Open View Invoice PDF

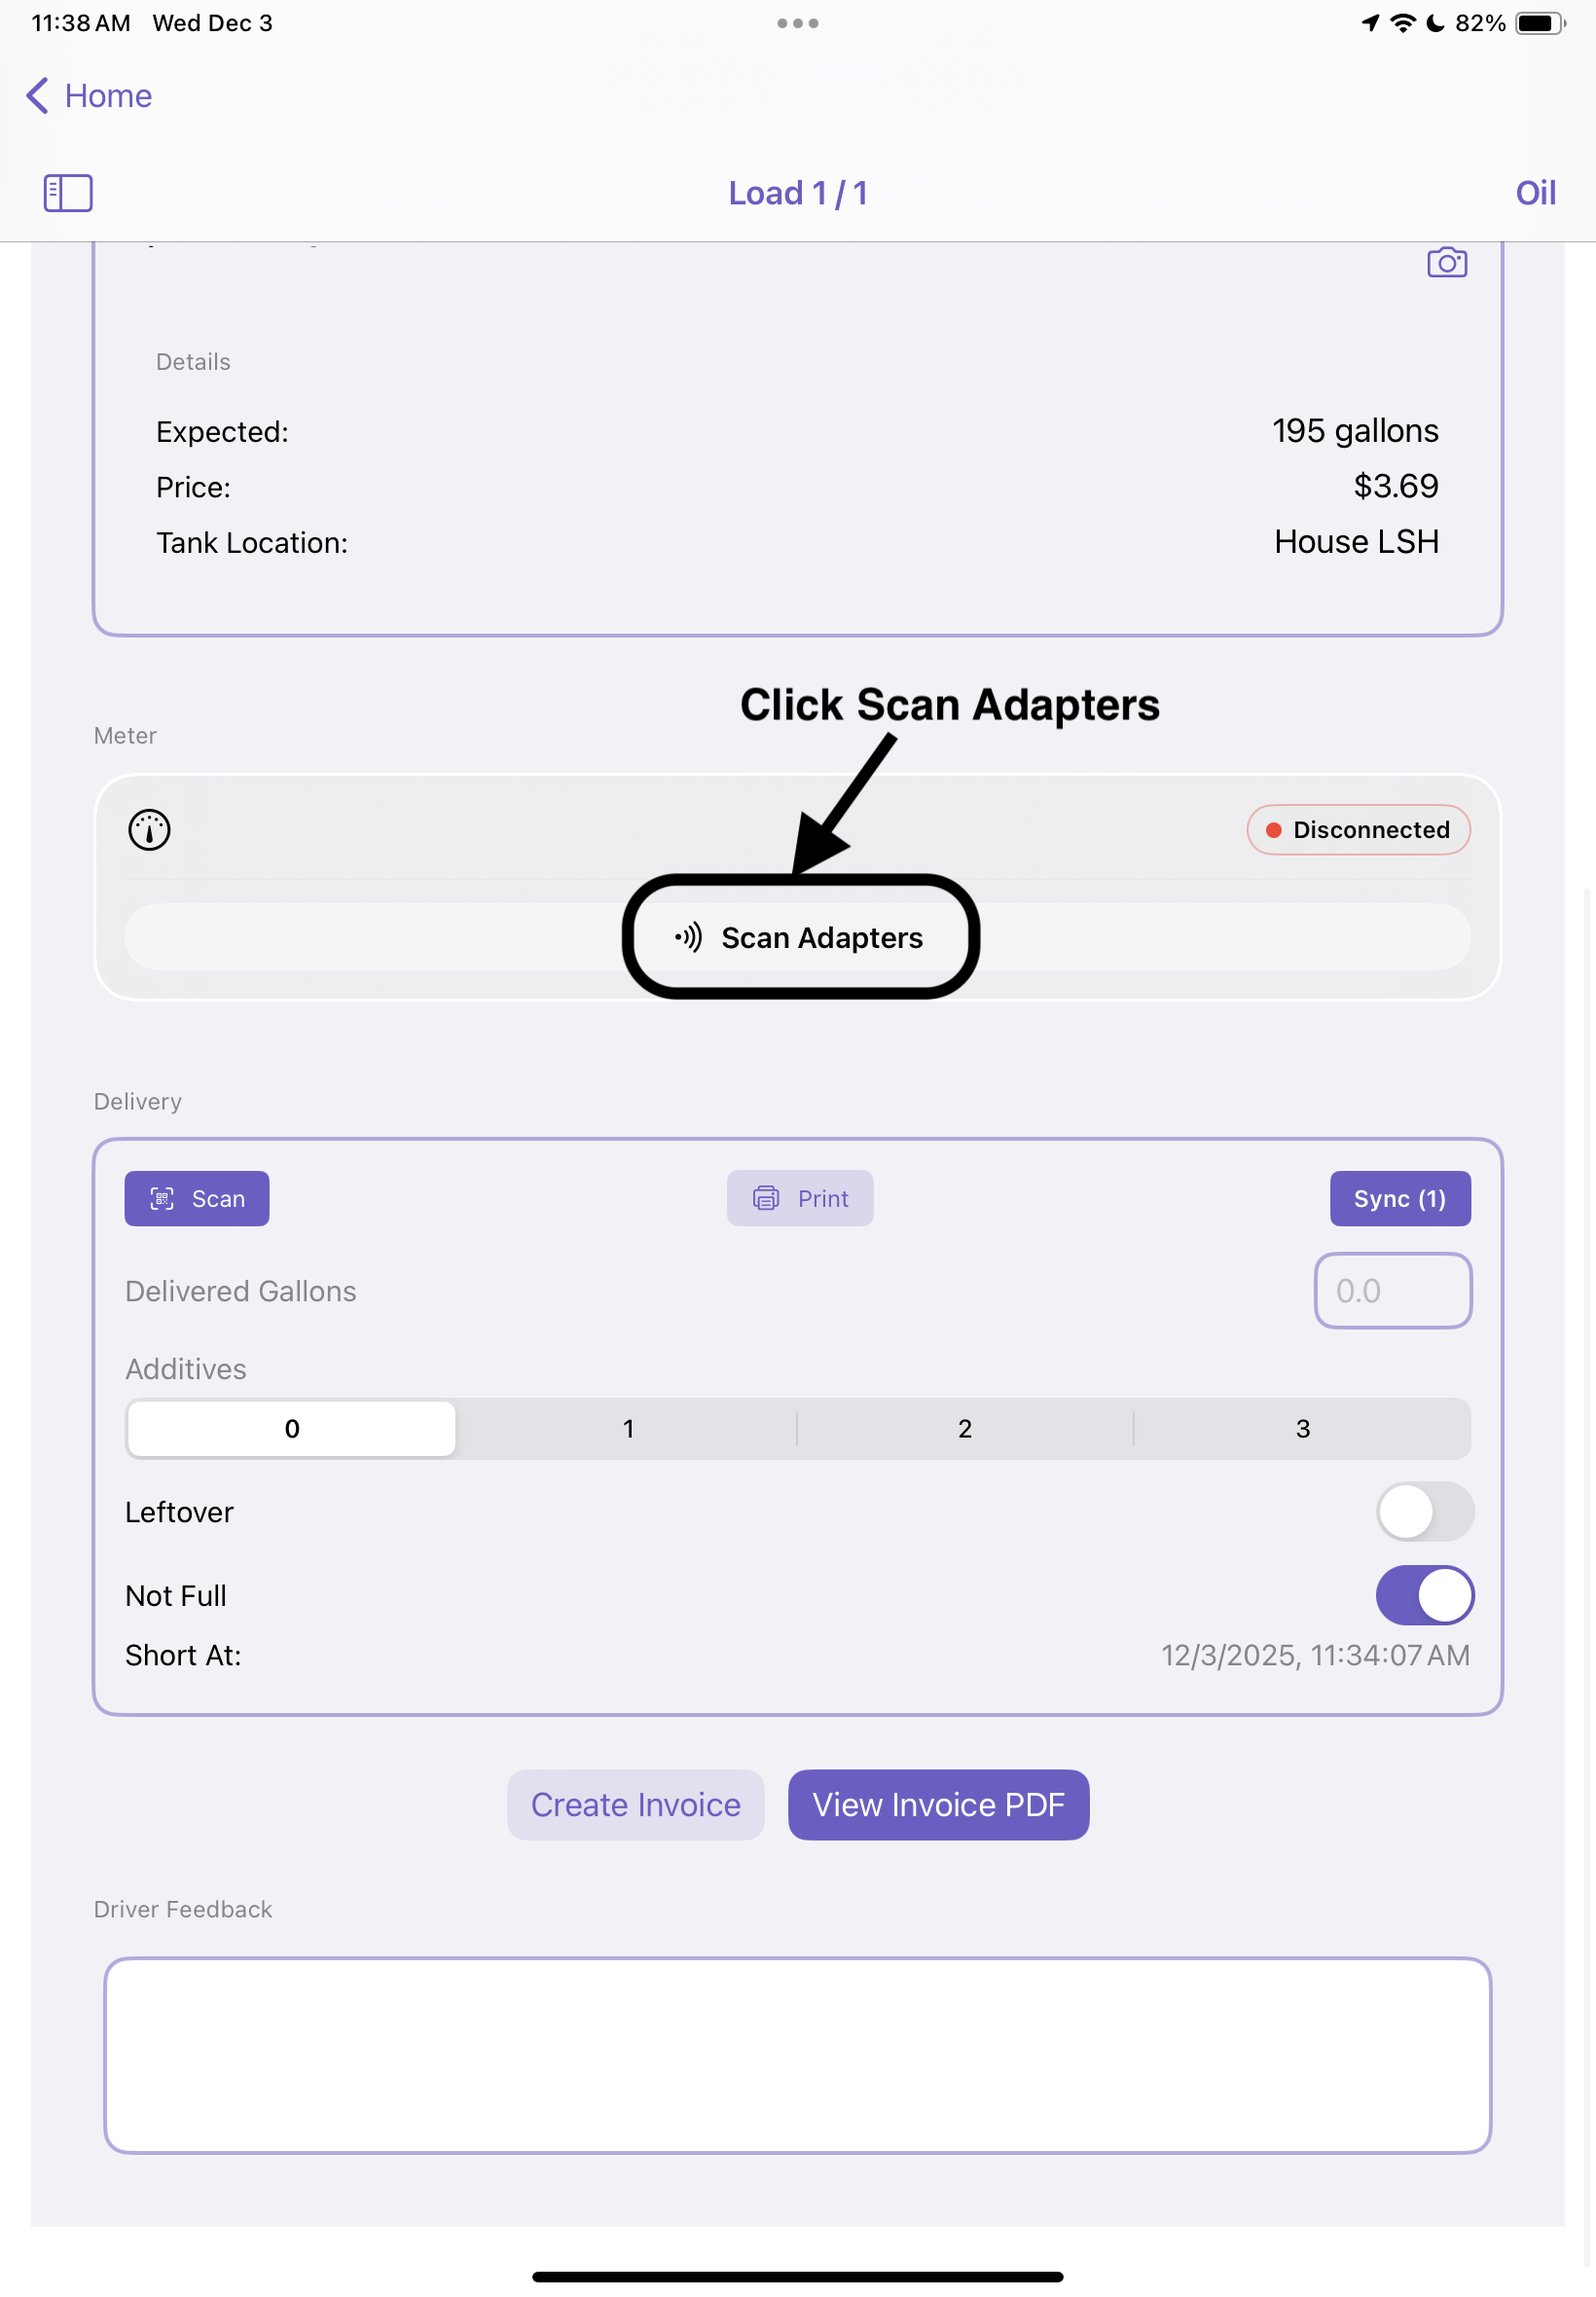click(x=937, y=1805)
